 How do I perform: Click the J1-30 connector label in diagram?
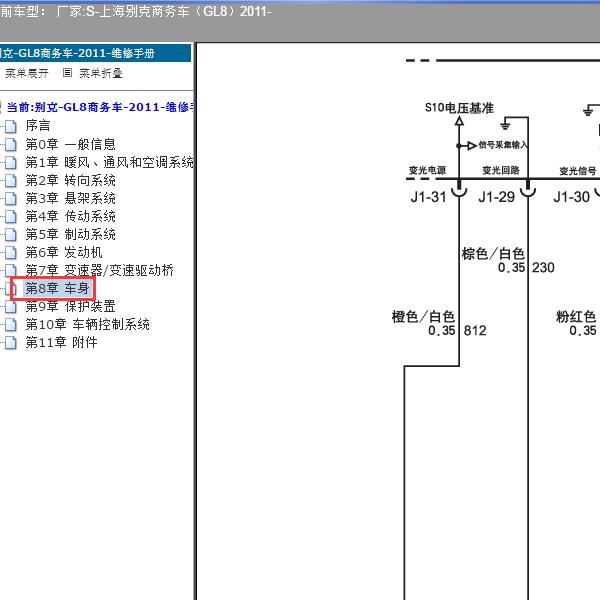[x=572, y=197]
